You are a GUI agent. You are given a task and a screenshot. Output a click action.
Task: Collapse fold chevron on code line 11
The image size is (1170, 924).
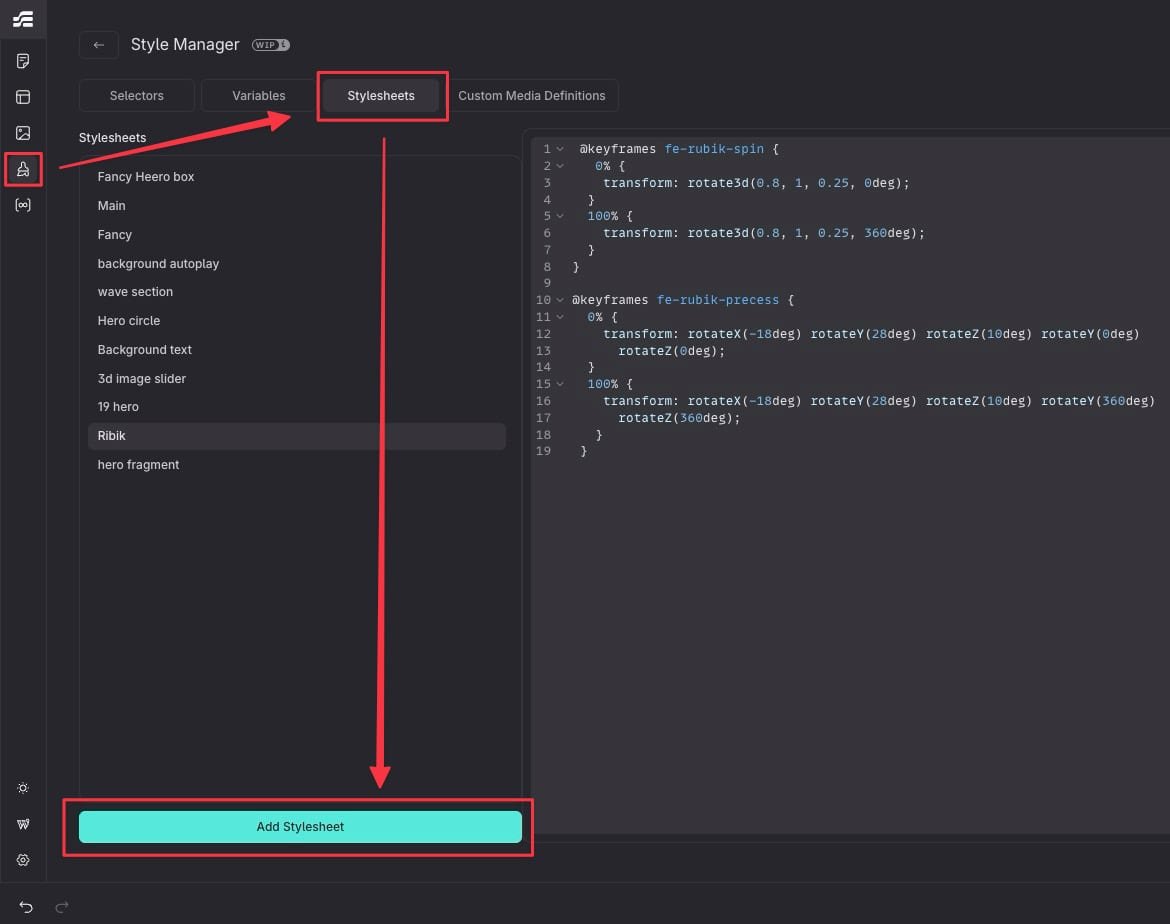point(560,317)
